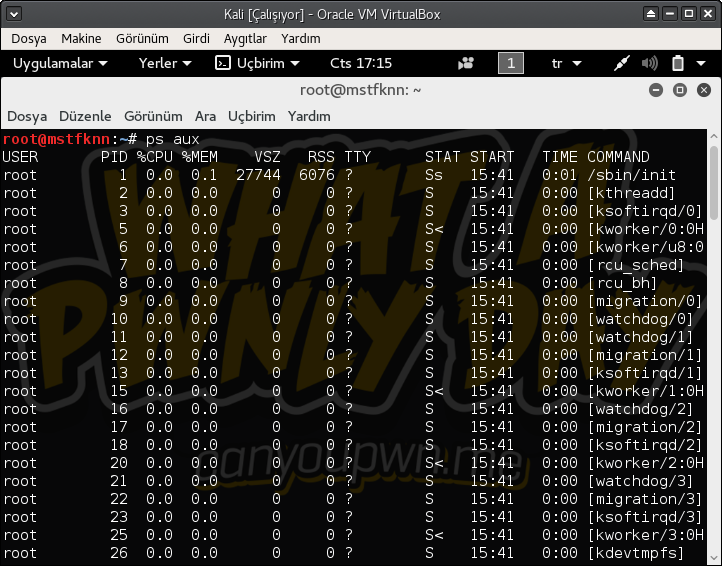722x566 pixels.
Task: Click the volume speaker icon
Action: point(649,63)
